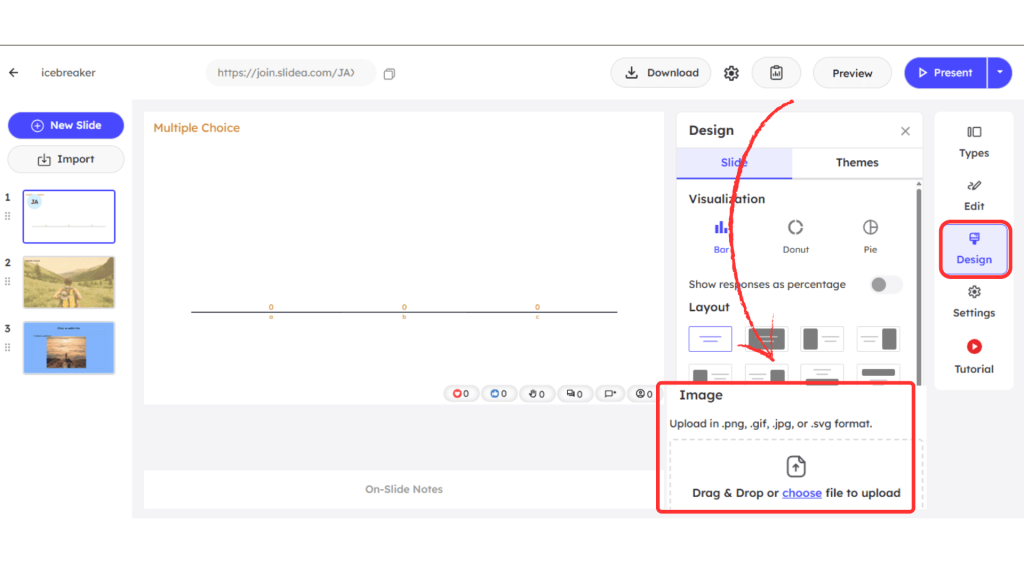Select slide 2 thumbnail in the sidebar

click(x=68, y=281)
